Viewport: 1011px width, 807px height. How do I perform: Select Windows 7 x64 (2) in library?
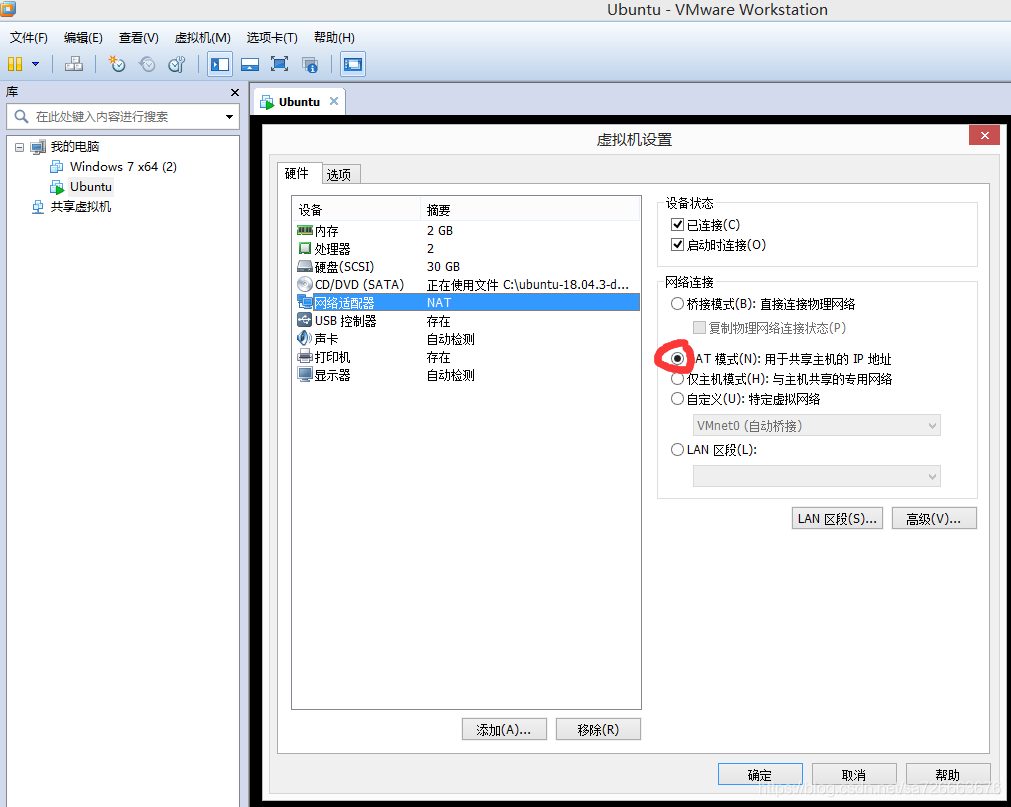tap(123, 166)
